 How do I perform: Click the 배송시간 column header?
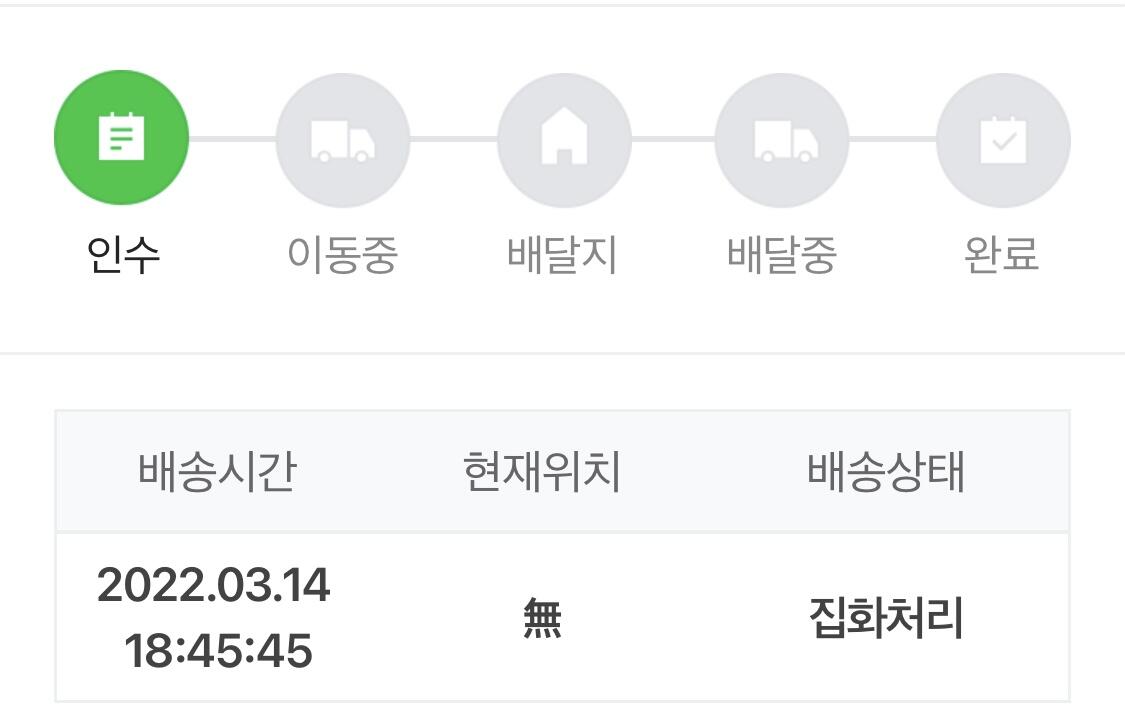217,472
